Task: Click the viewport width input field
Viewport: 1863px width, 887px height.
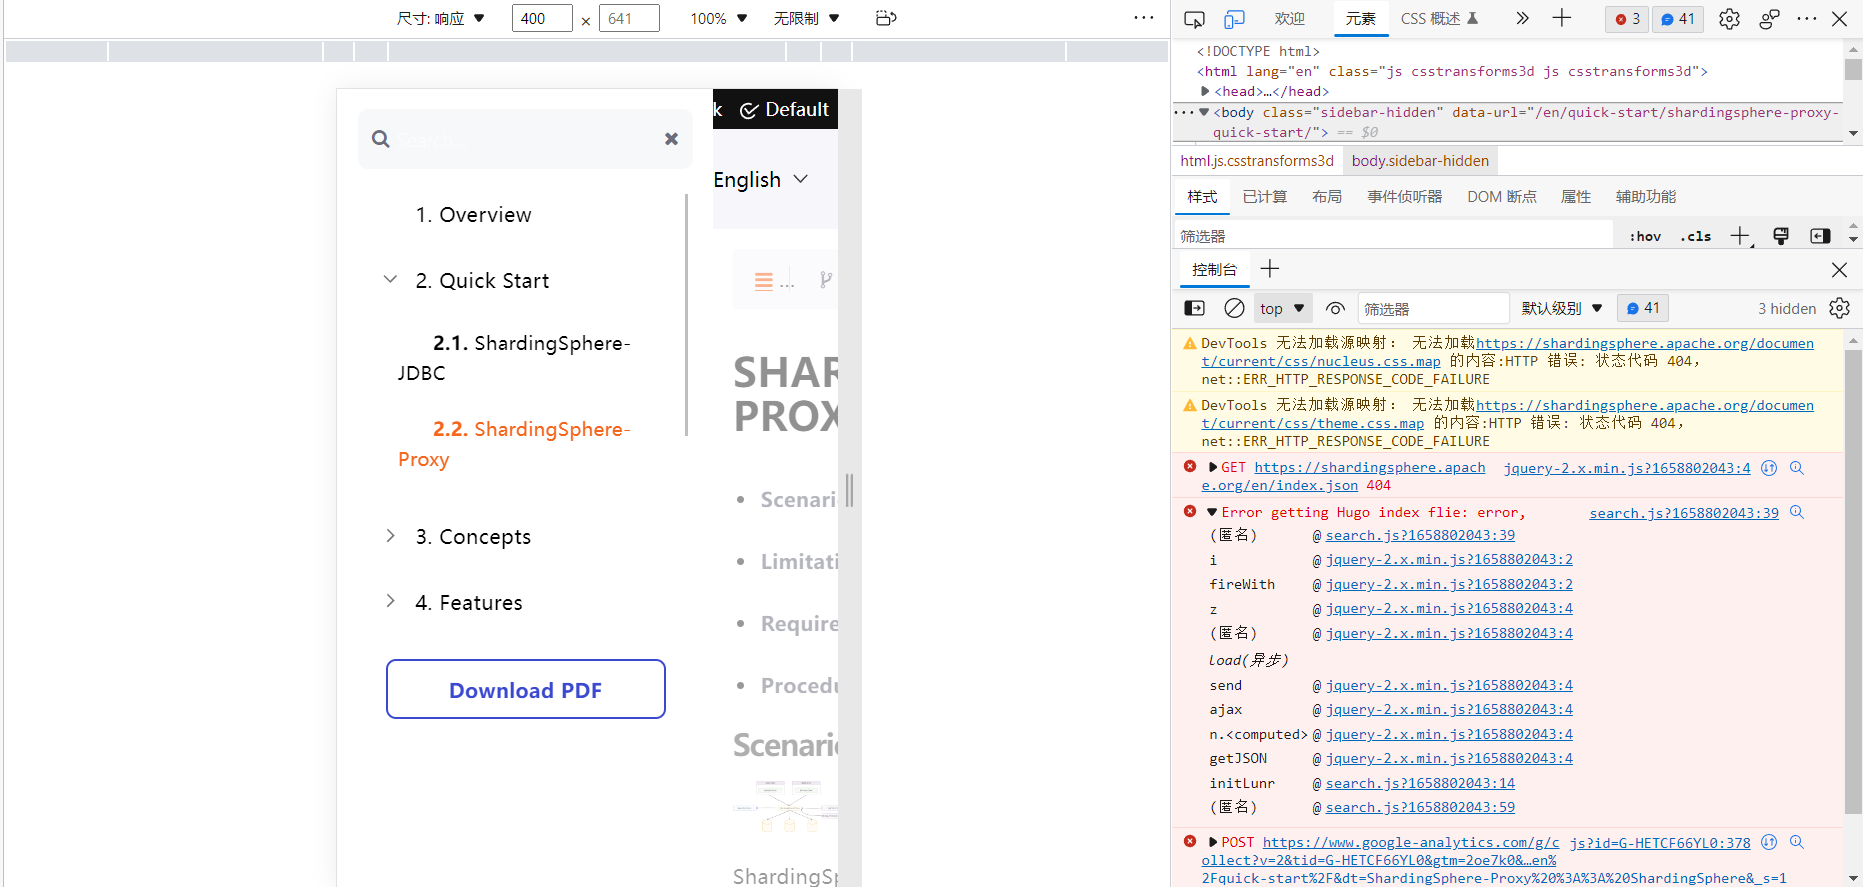Action: click(x=542, y=18)
